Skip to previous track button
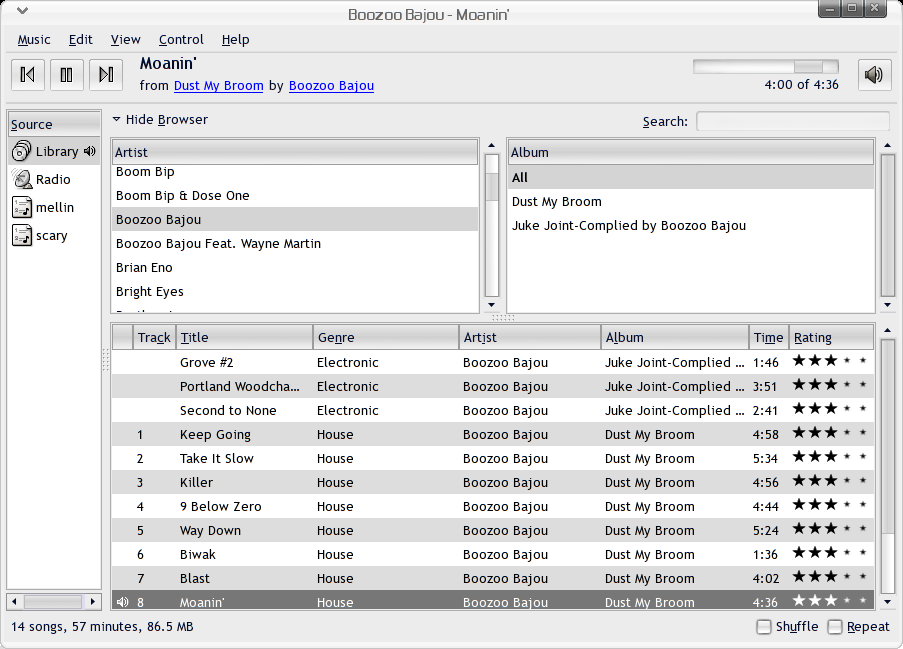 [x=28, y=75]
